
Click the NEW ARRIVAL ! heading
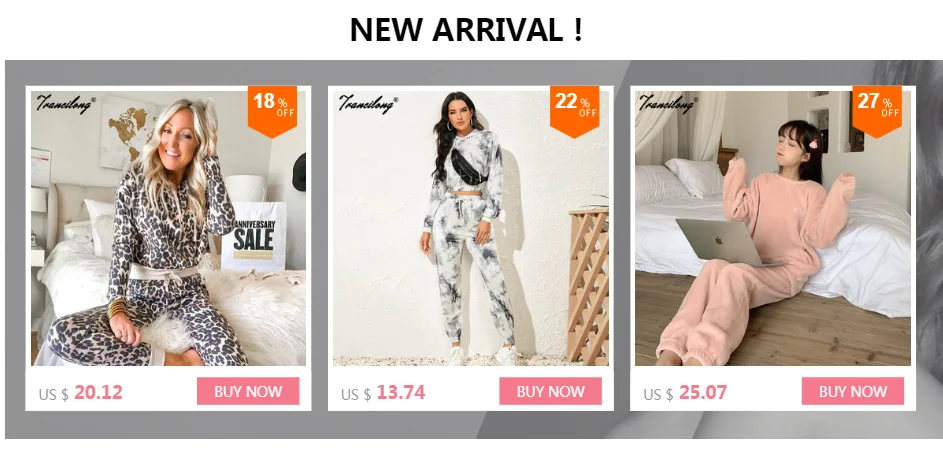pos(466,29)
